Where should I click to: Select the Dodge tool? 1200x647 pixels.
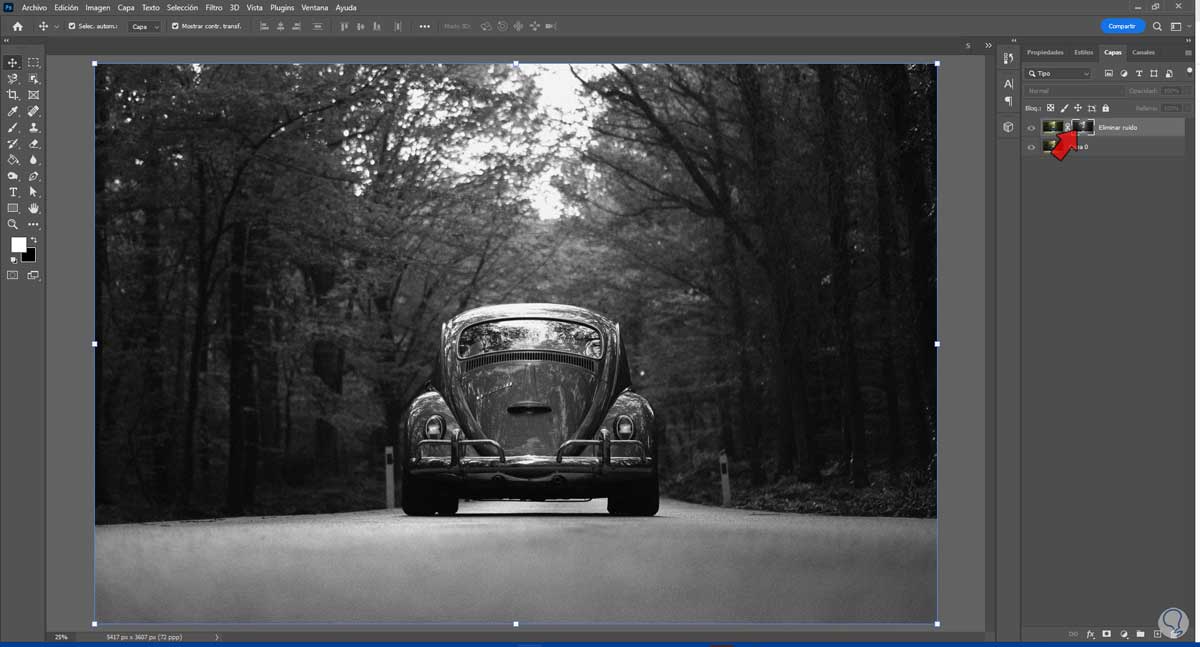(x=13, y=176)
